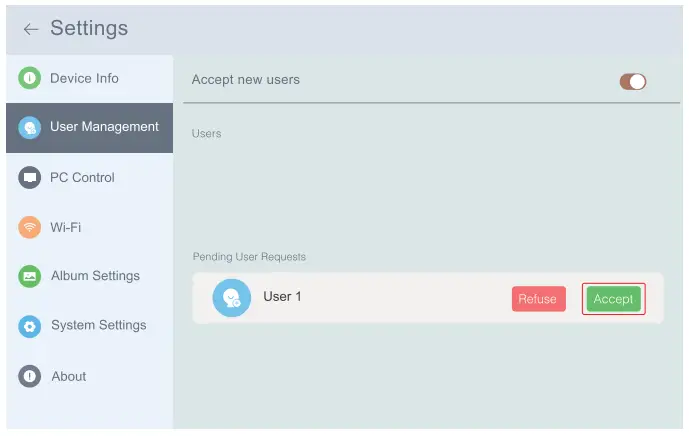
Task: Click the System Settings gear icon
Action: [30, 326]
